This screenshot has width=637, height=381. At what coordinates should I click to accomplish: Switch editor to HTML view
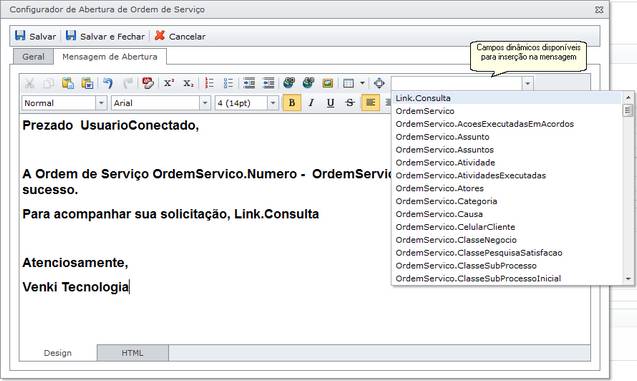point(132,353)
